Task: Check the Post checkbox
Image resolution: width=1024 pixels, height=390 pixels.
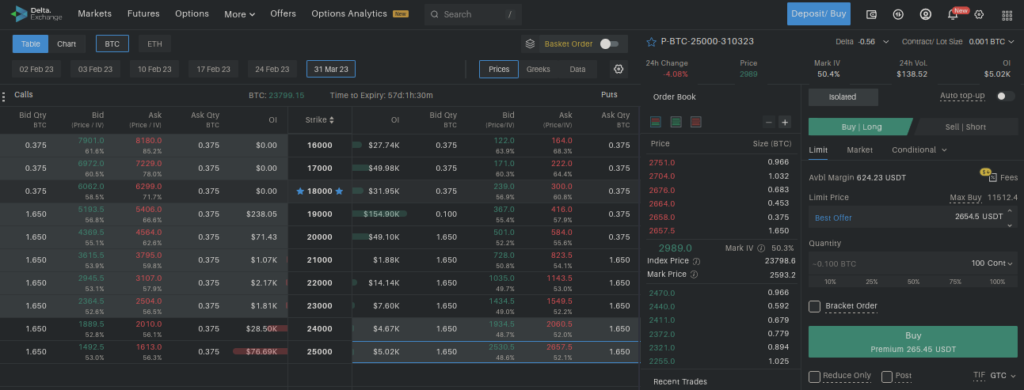Action: click(887, 377)
